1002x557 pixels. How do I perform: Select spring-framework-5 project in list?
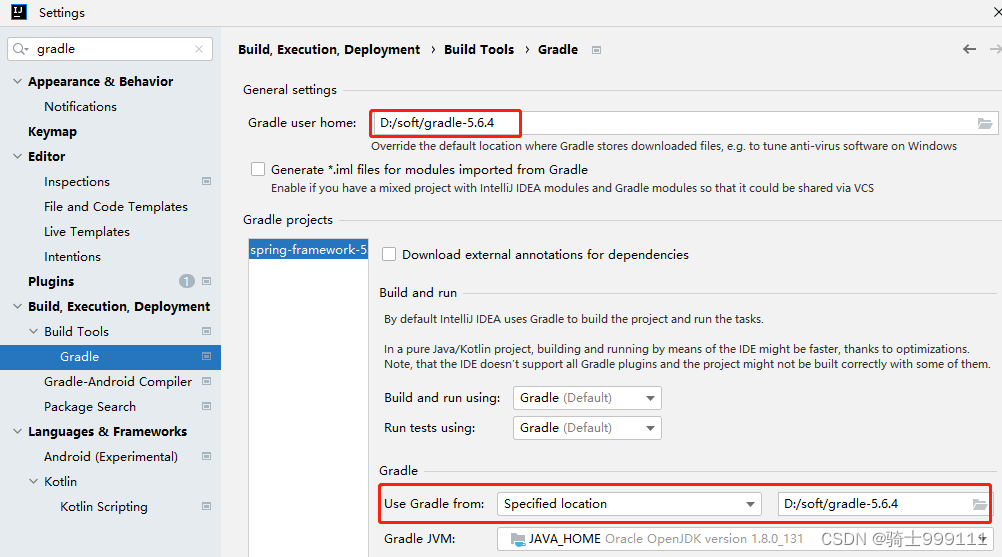point(308,250)
